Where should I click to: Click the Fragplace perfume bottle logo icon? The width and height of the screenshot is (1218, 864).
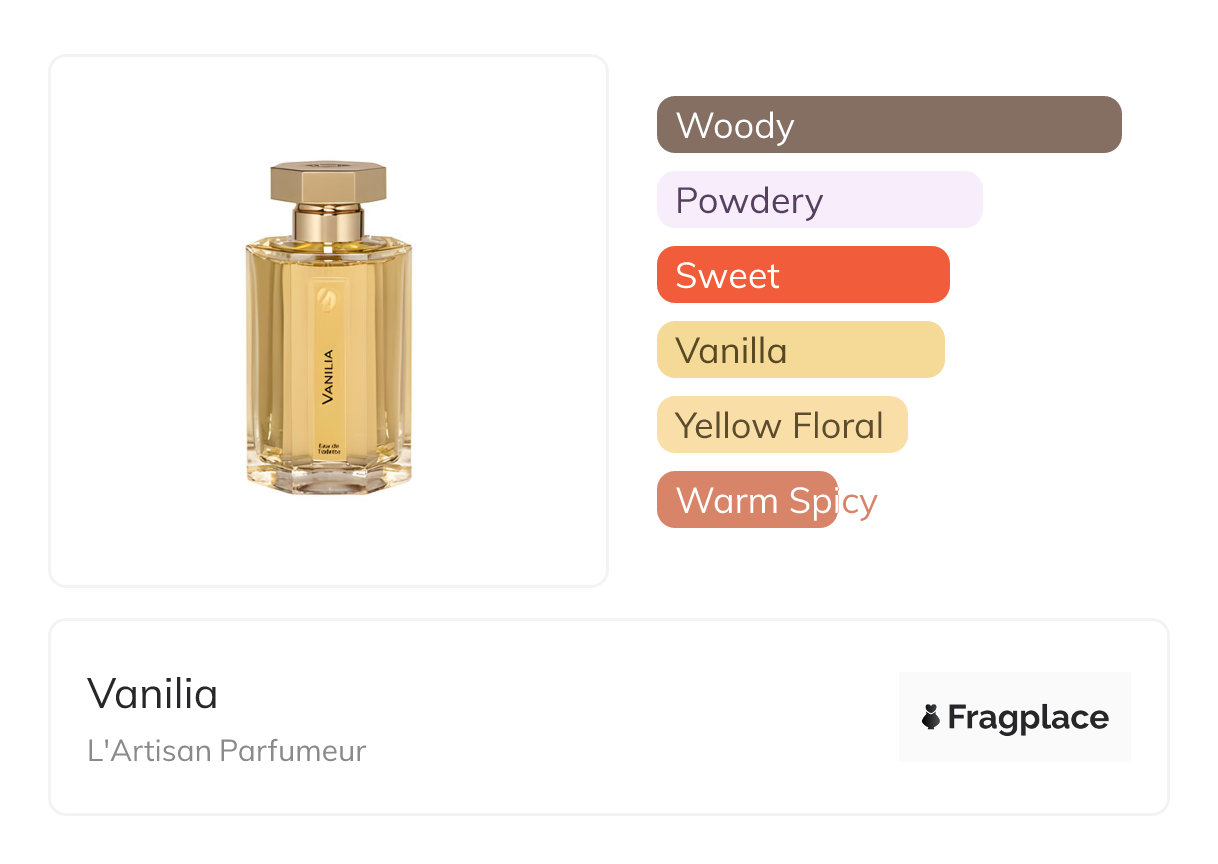coord(931,717)
